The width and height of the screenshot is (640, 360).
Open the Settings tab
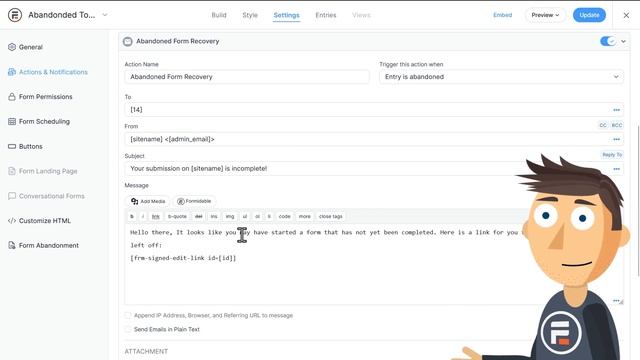coord(286,15)
